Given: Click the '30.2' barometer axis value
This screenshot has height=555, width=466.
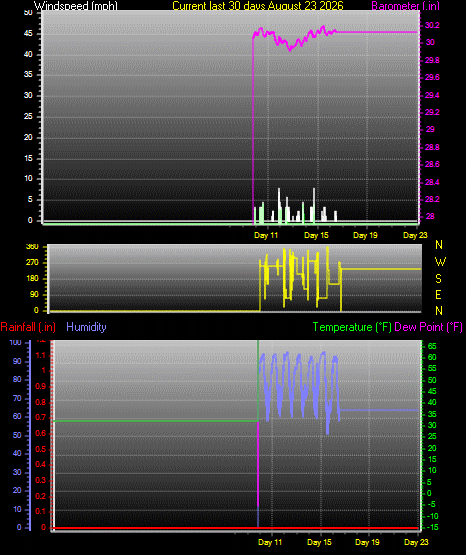Looking at the screenshot, I should pos(432,25).
